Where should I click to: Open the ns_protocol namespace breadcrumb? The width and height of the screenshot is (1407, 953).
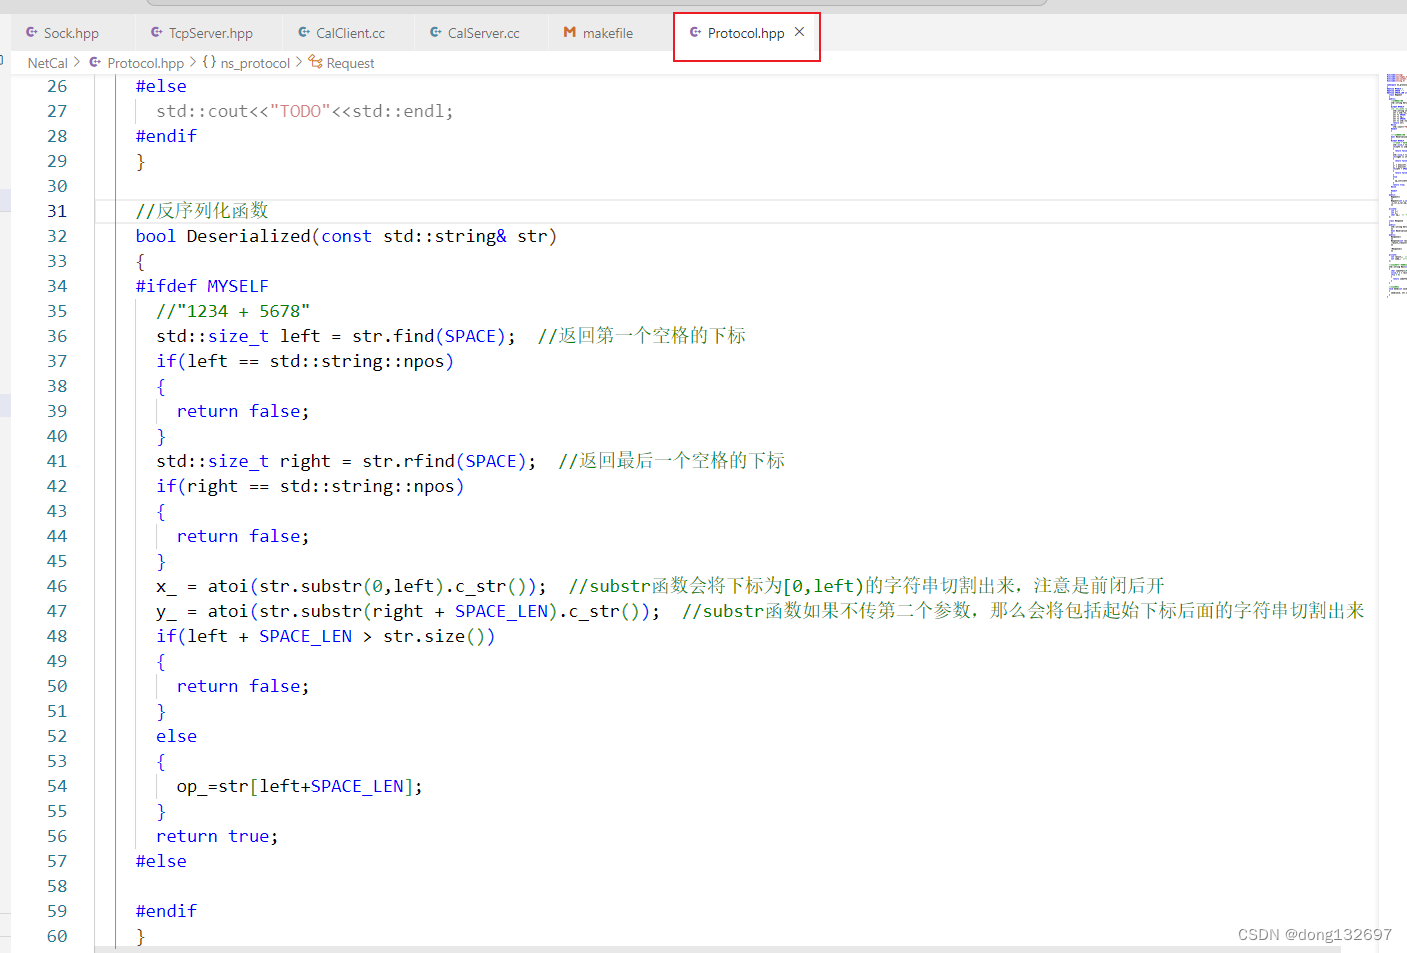coord(255,63)
